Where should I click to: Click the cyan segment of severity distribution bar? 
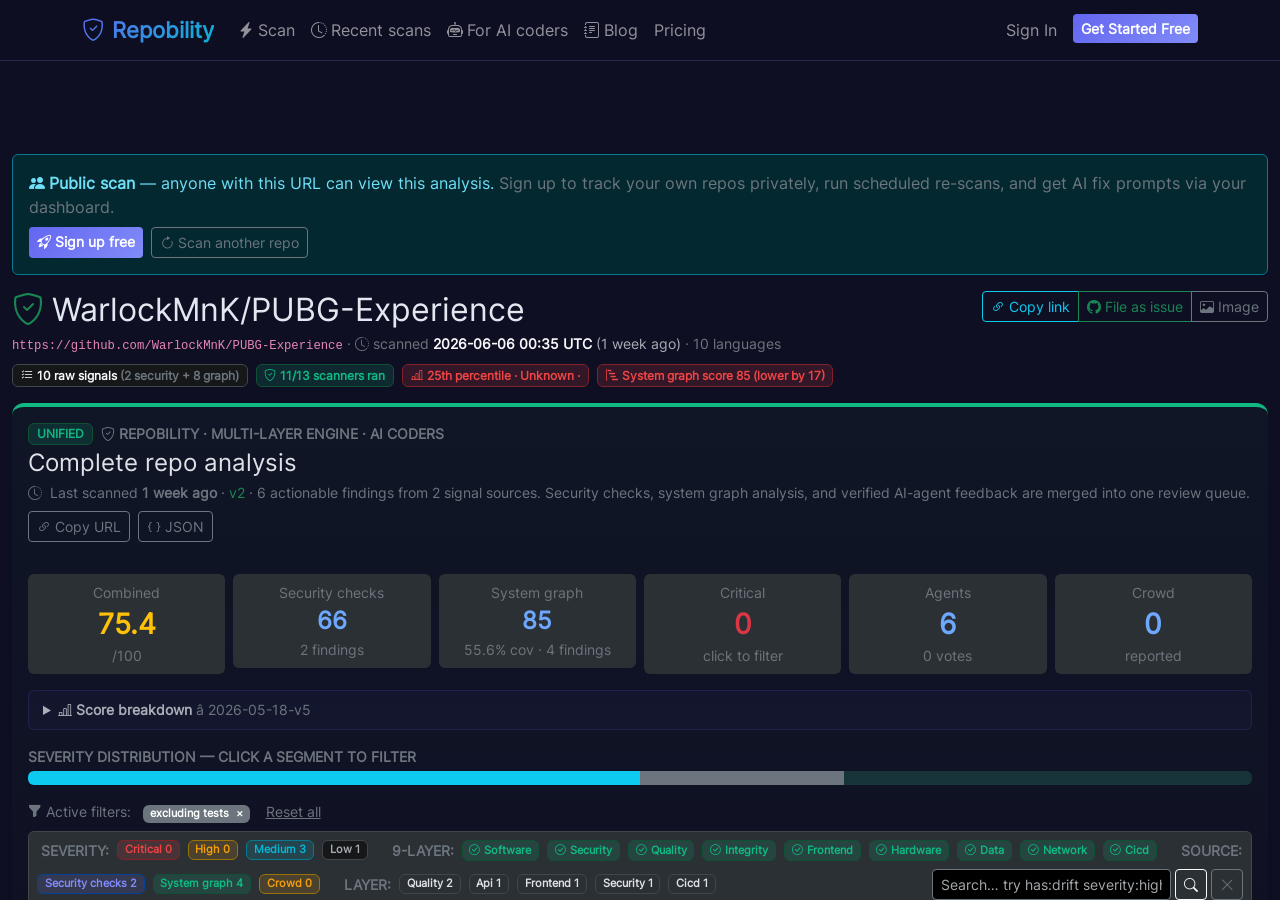(x=334, y=778)
